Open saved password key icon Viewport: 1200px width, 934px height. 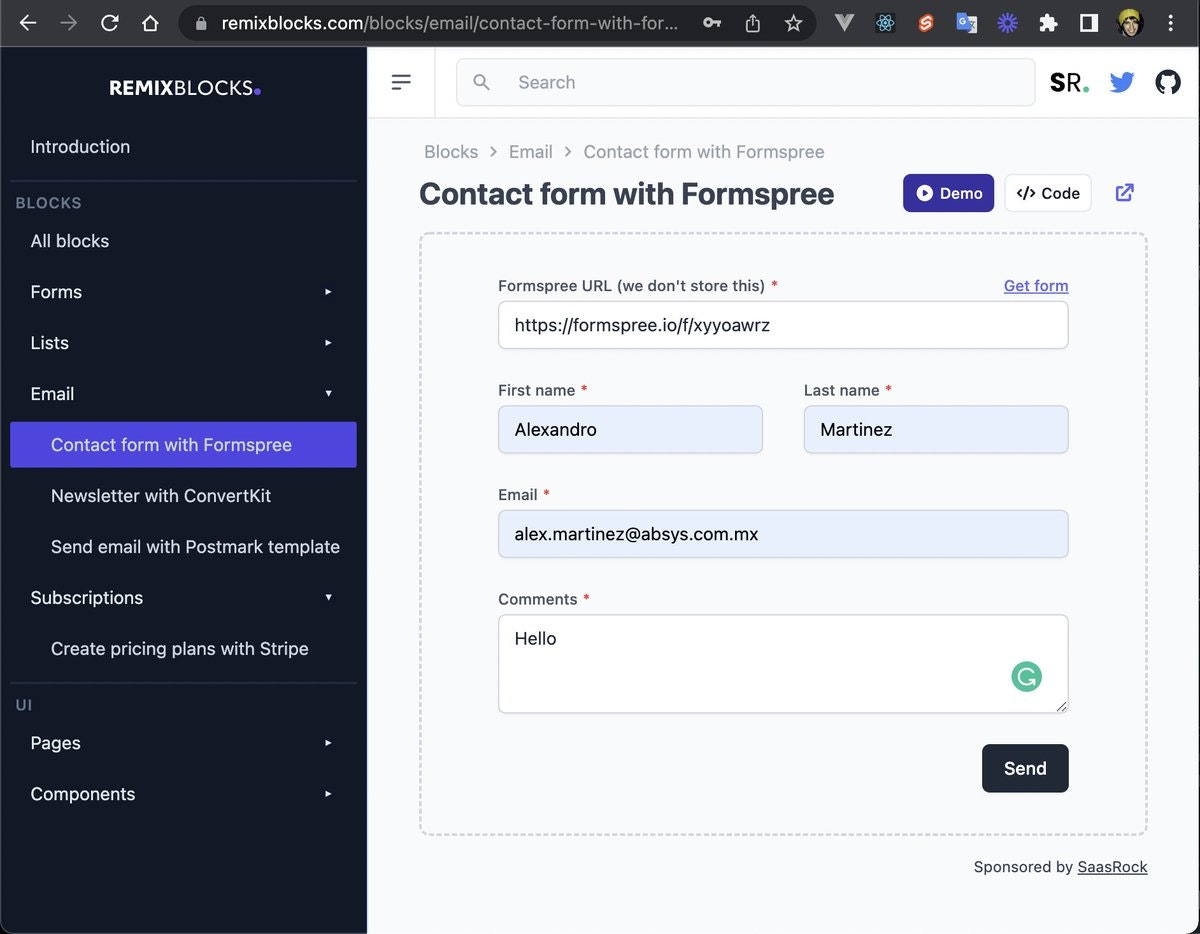click(x=712, y=23)
